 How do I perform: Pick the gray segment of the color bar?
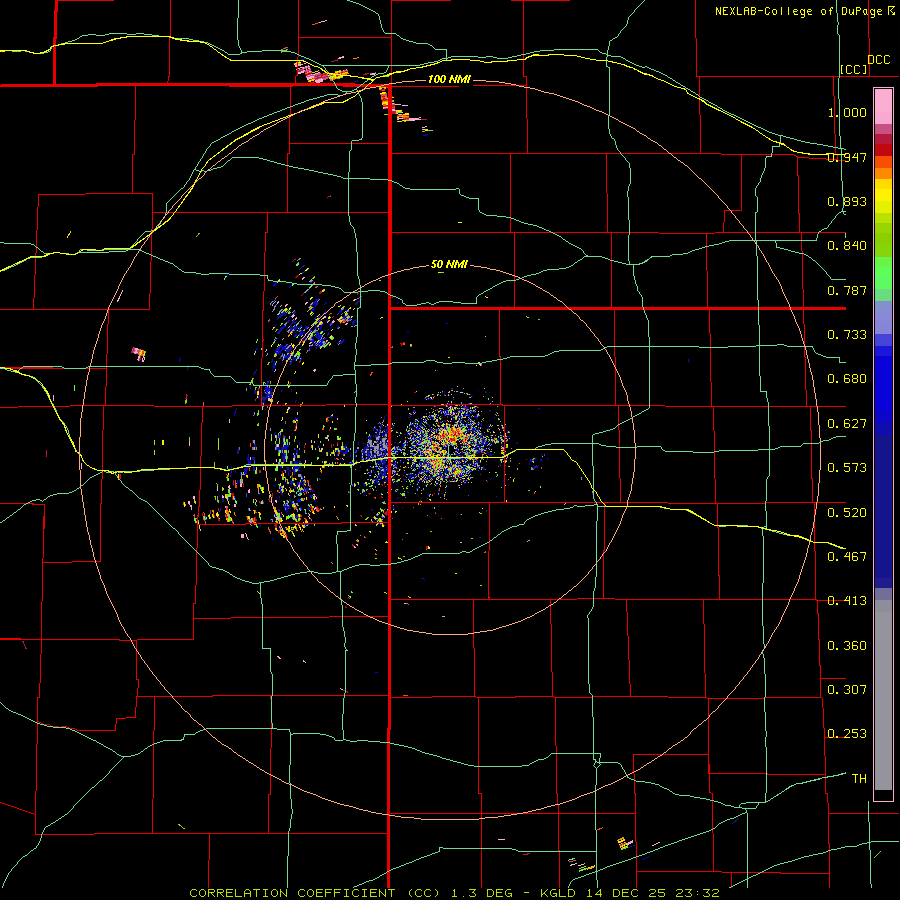[x=883, y=695]
